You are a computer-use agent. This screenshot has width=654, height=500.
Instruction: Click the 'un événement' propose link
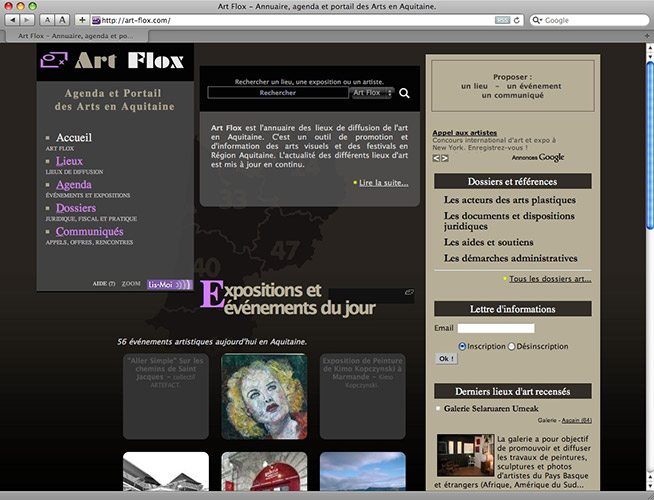(534, 86)
